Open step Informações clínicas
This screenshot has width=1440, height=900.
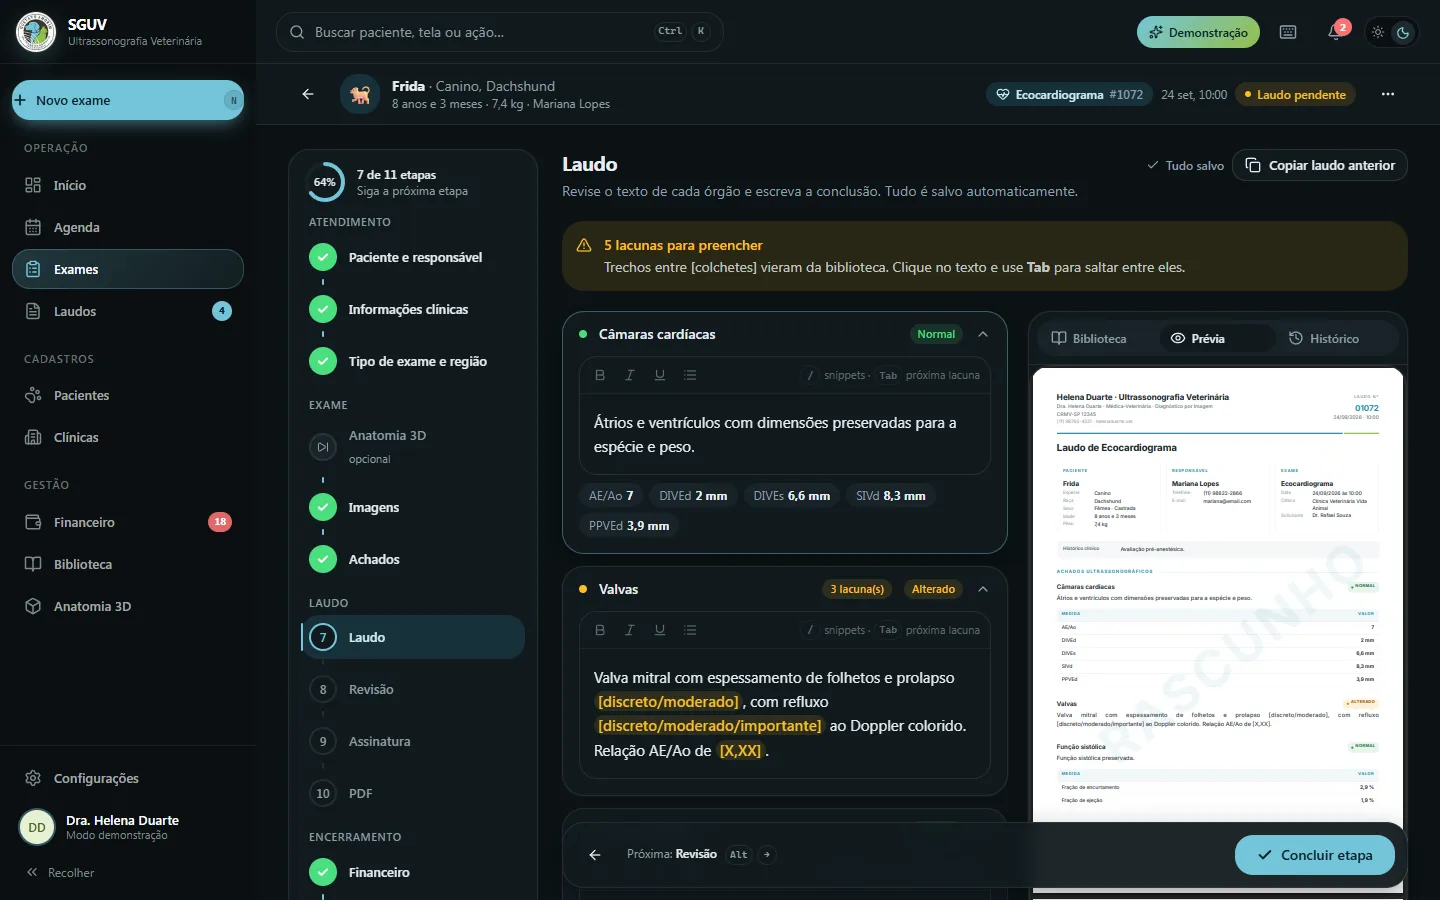coord(412,309)
